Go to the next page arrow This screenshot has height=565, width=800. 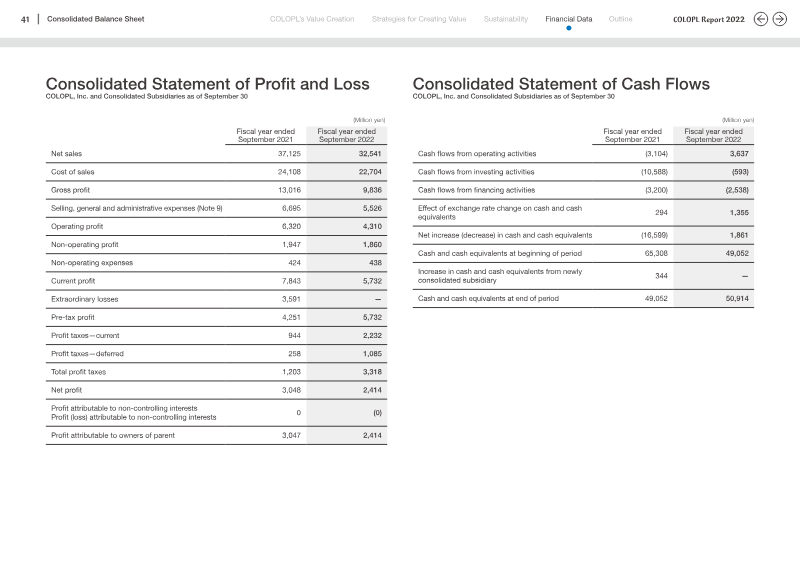780,19
